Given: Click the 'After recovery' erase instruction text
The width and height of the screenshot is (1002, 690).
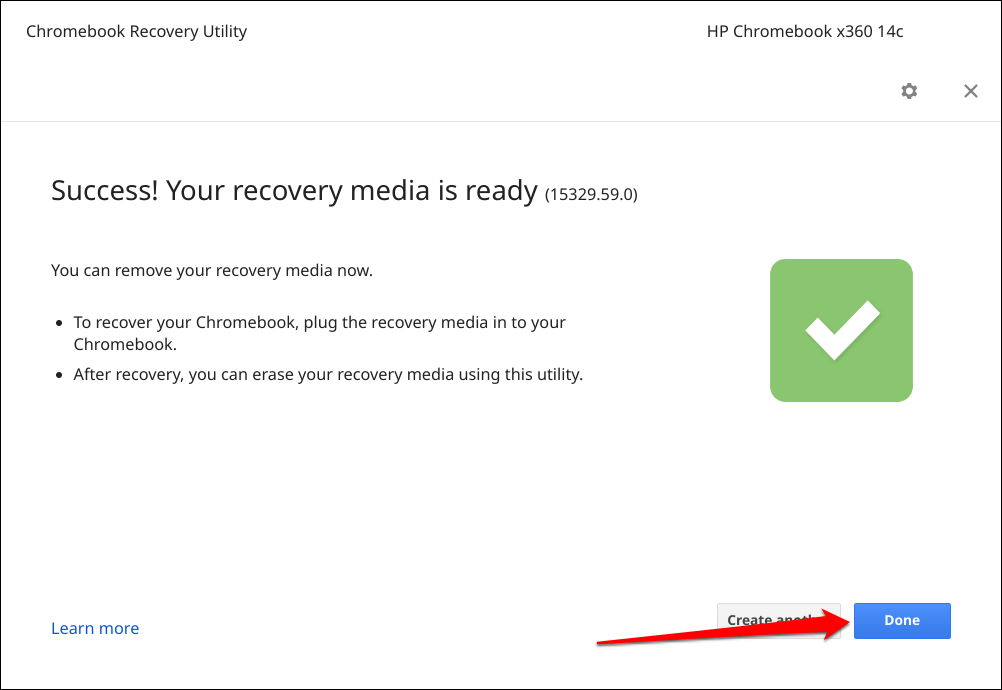Looking at the screenshot, I should (328, 374).
